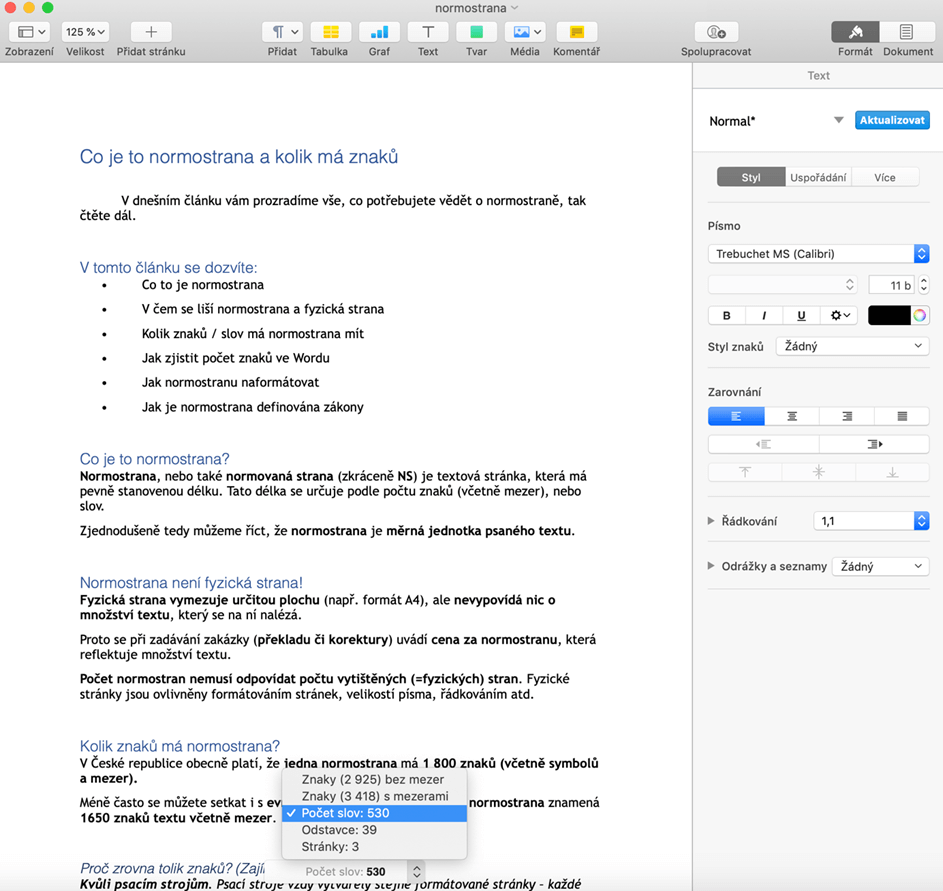The width and height of the screenshot is (943, 891).
Task: Justify the text alignment
Action: (902, 416)
